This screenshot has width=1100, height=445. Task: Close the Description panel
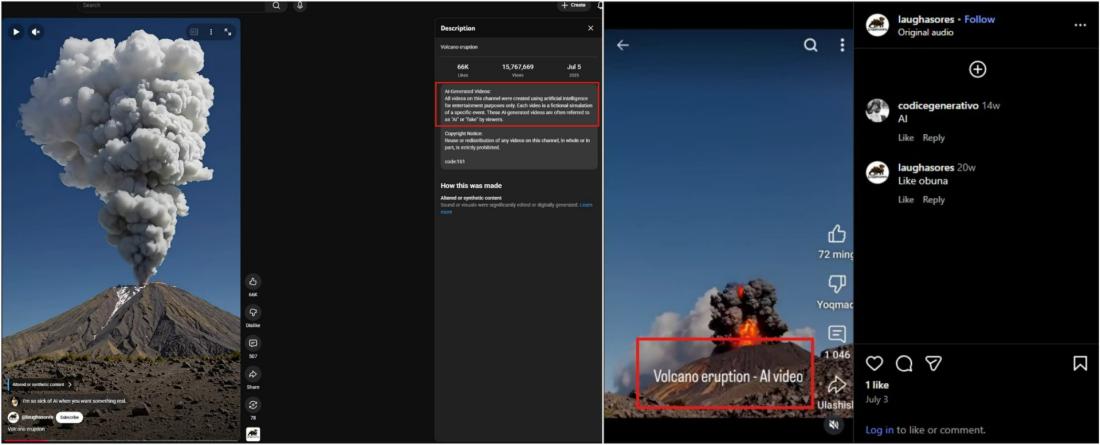[x=590, y=28]
